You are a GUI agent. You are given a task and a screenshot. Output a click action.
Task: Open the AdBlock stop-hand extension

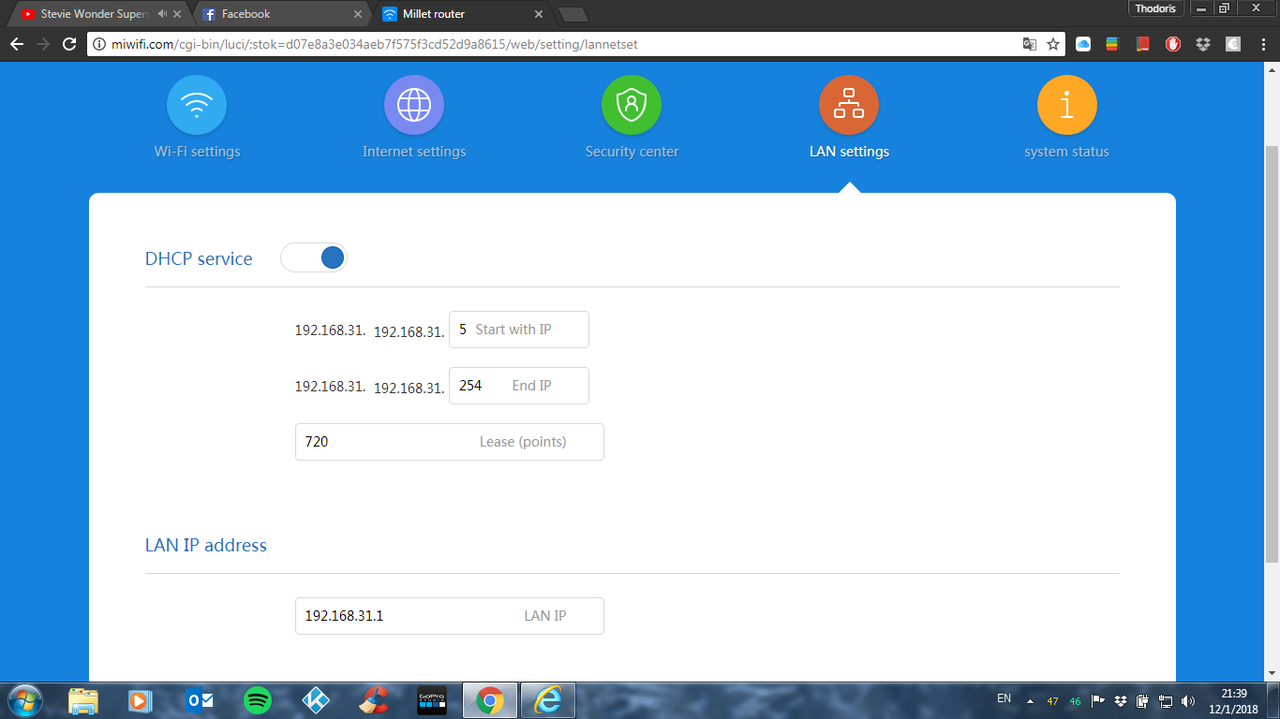[x=1173, y=44]
